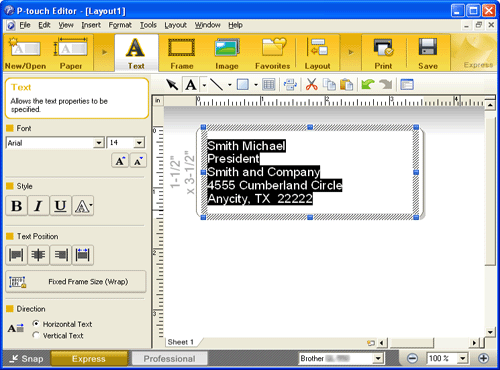Paste from clipboard icon
Image resolution: width=500 pixels, height=370 pixels.
coord(347,85)
